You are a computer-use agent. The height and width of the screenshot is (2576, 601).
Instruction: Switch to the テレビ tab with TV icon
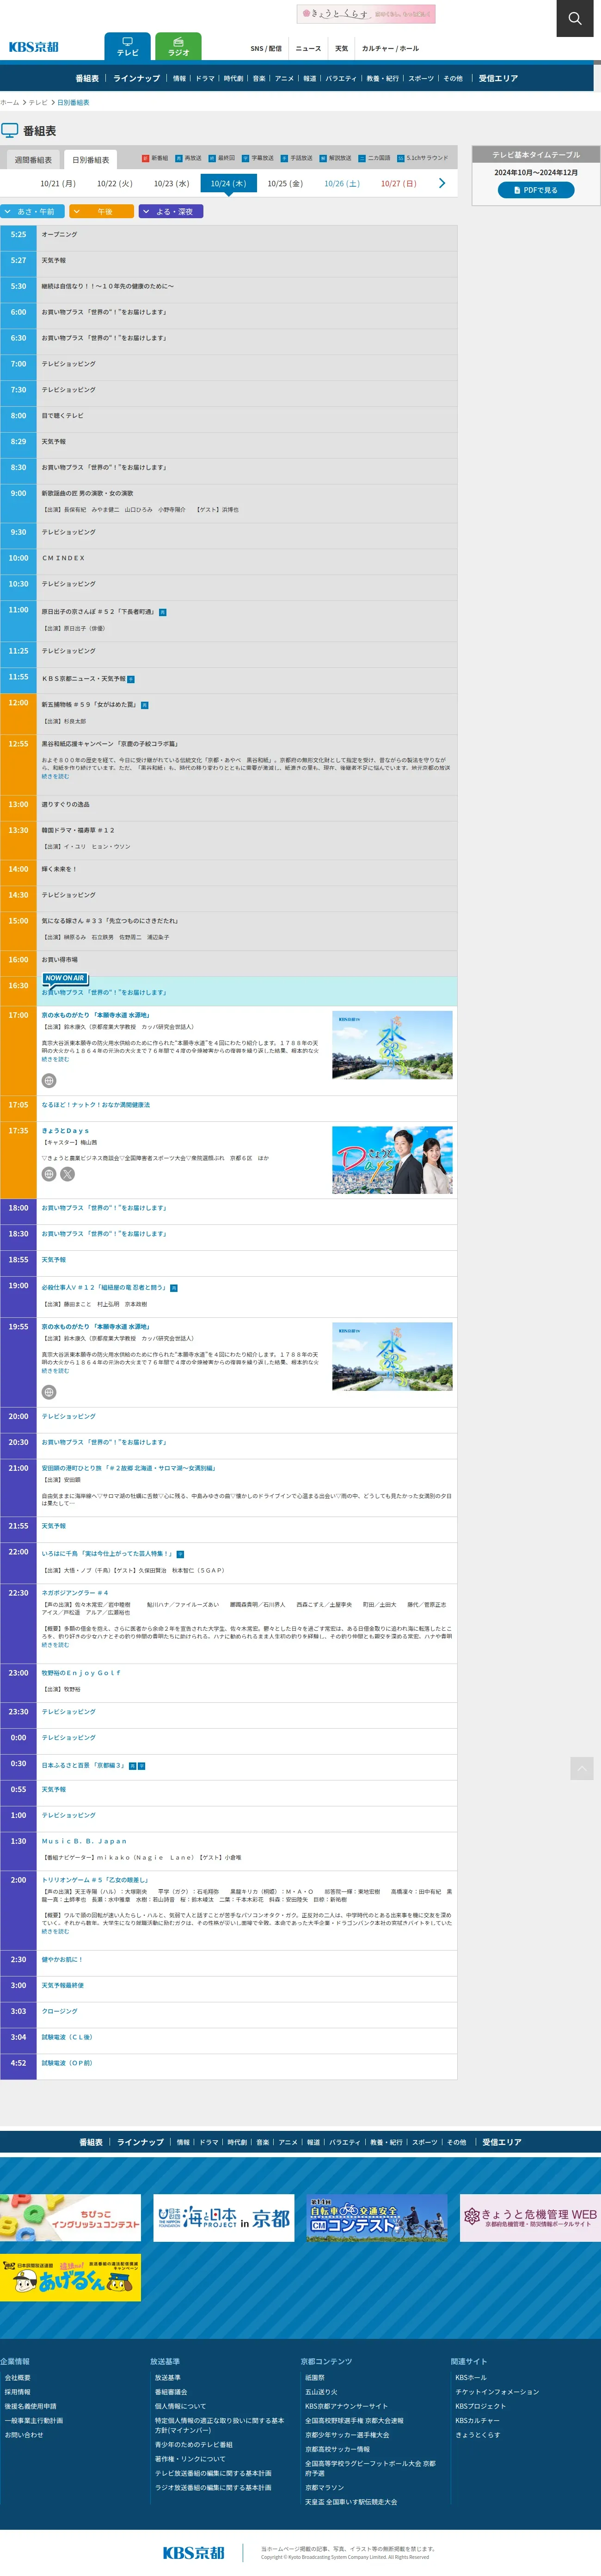point(127,46)
